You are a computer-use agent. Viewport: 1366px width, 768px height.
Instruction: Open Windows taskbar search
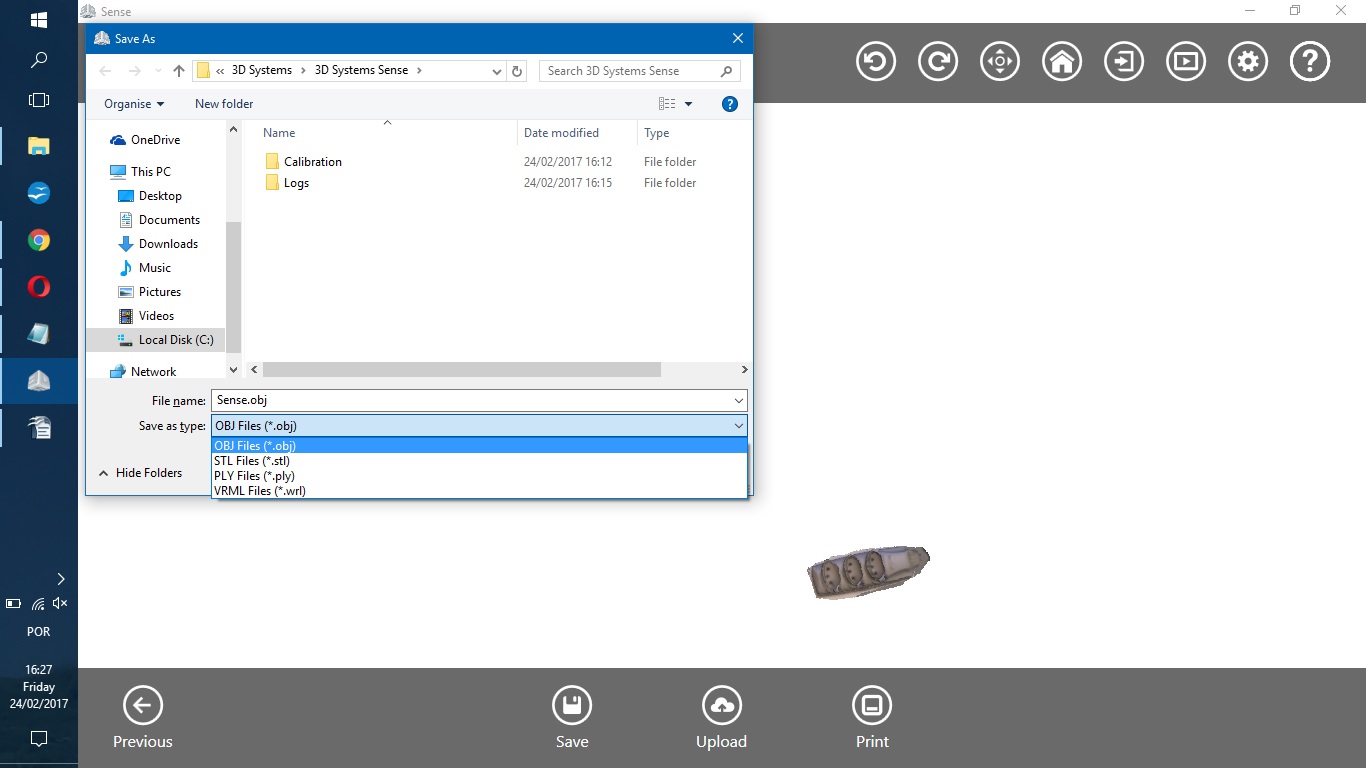[39, 60]
